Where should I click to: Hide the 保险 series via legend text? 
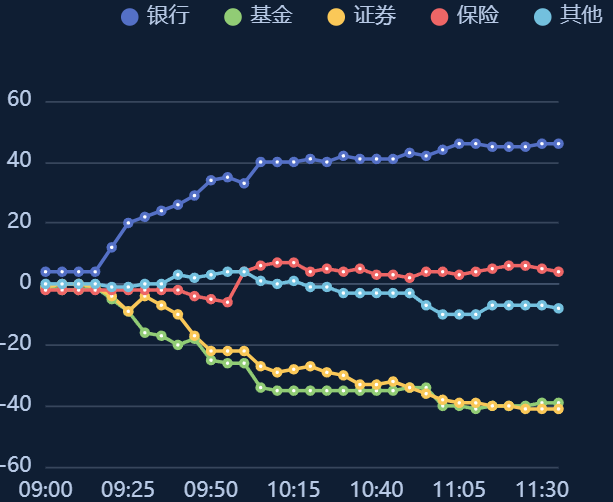(x=478, y=16)
